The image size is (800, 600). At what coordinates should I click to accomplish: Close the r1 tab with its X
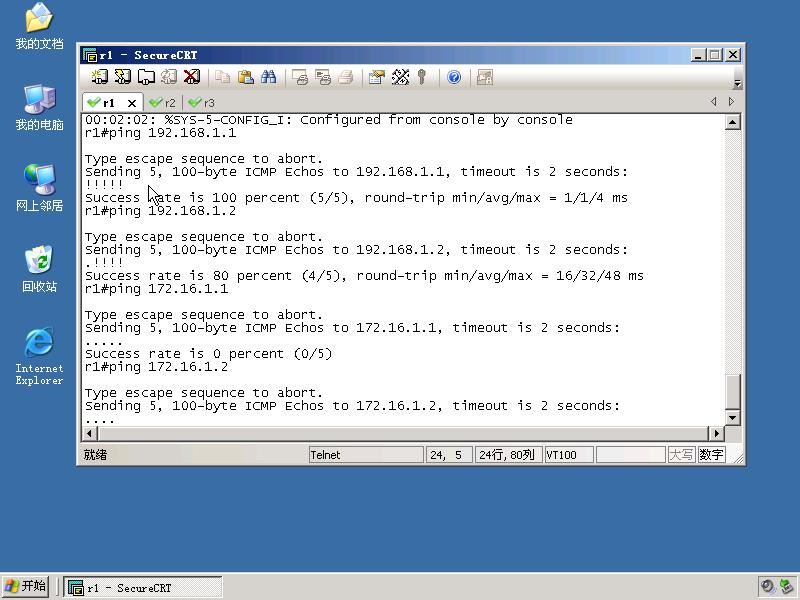132,103
